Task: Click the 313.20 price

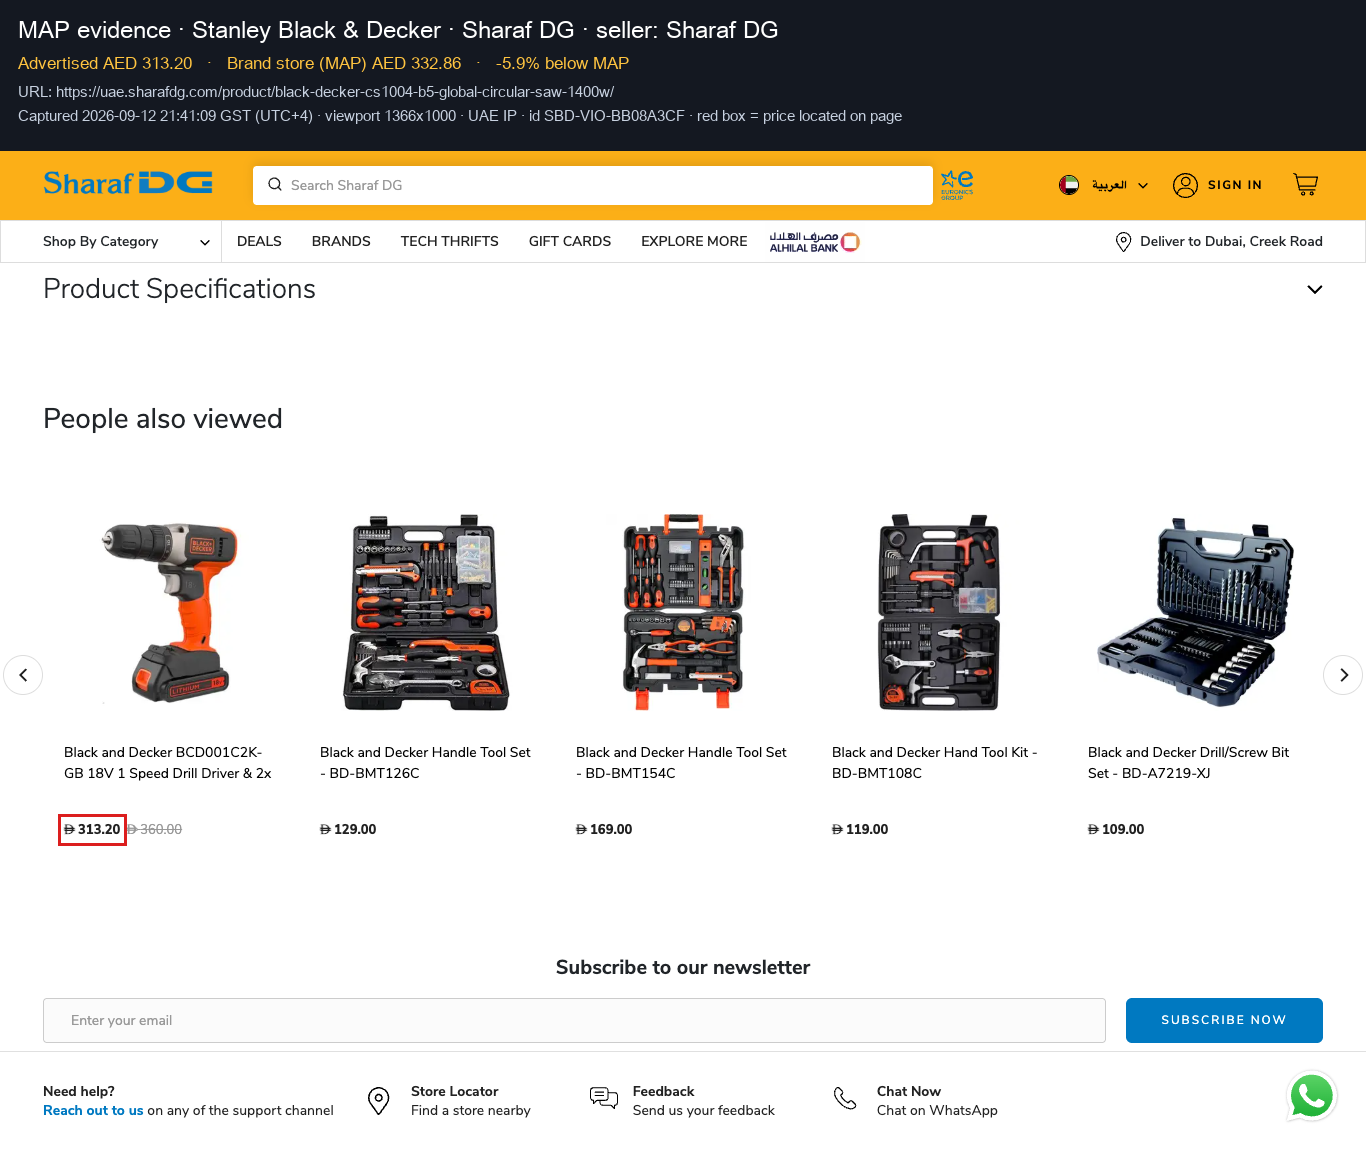Action: coord(92,830)
